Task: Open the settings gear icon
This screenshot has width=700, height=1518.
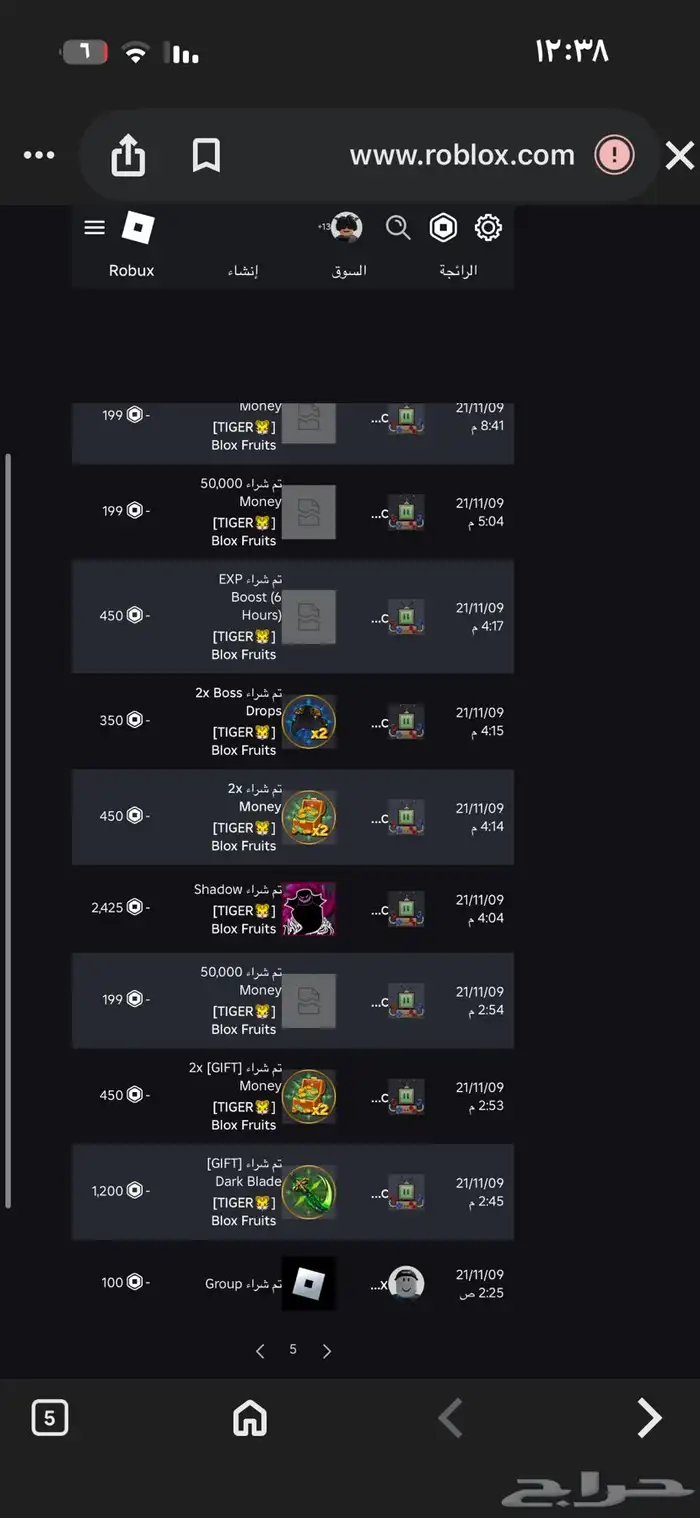Action: click(488, 228)
